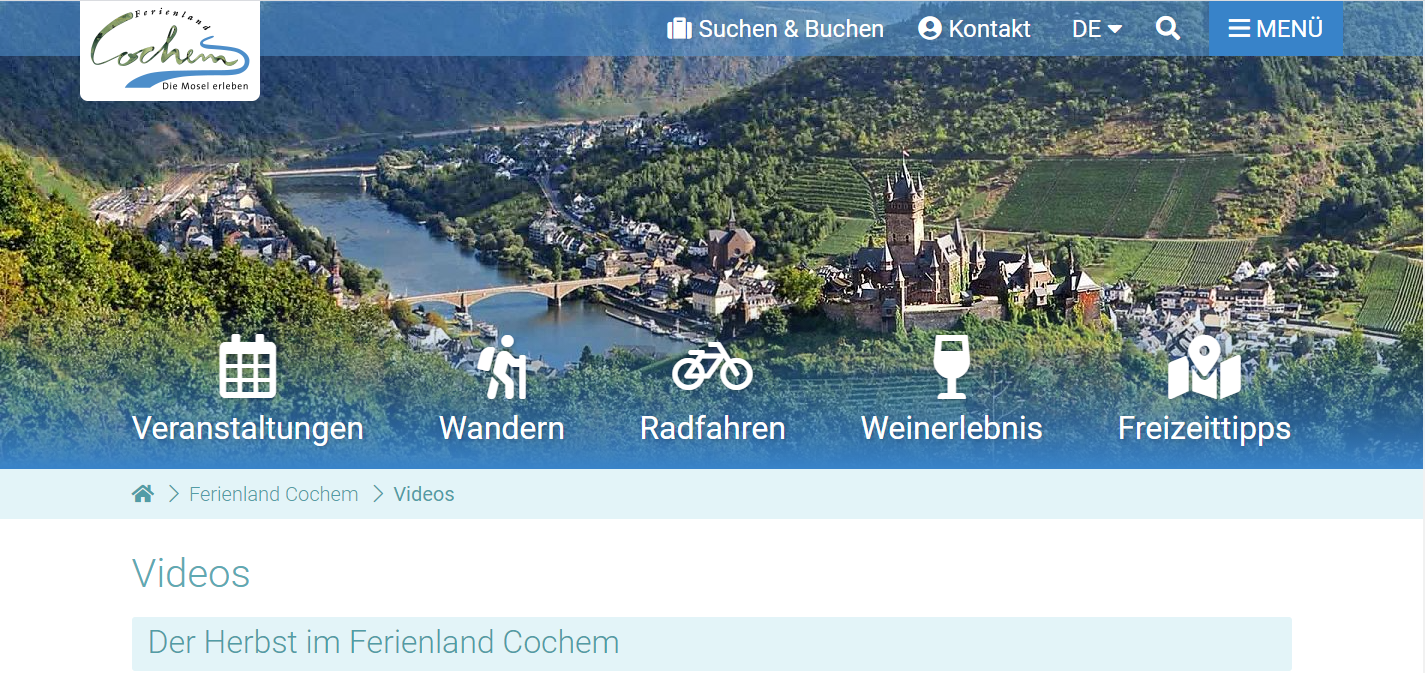Click the suitcase icon beside Suchen & Buchen
The image size is (1425, 673).
click(x=679, y=29)
